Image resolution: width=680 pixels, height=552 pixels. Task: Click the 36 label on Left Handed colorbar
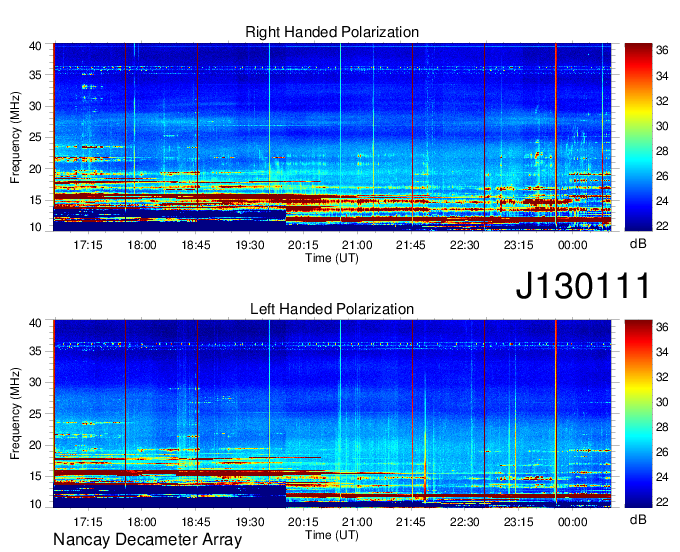pyautogui.click(x=662, y=327)
